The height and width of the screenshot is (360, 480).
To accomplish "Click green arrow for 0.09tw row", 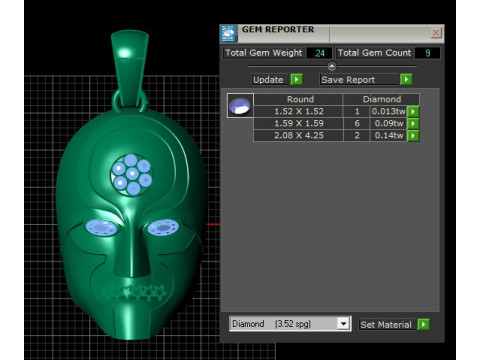I will tap(413, 124).
